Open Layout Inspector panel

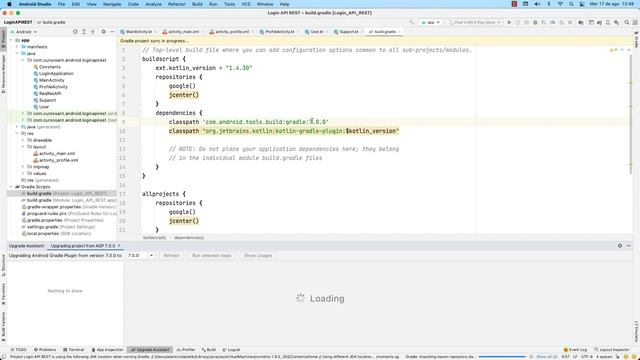611,350
